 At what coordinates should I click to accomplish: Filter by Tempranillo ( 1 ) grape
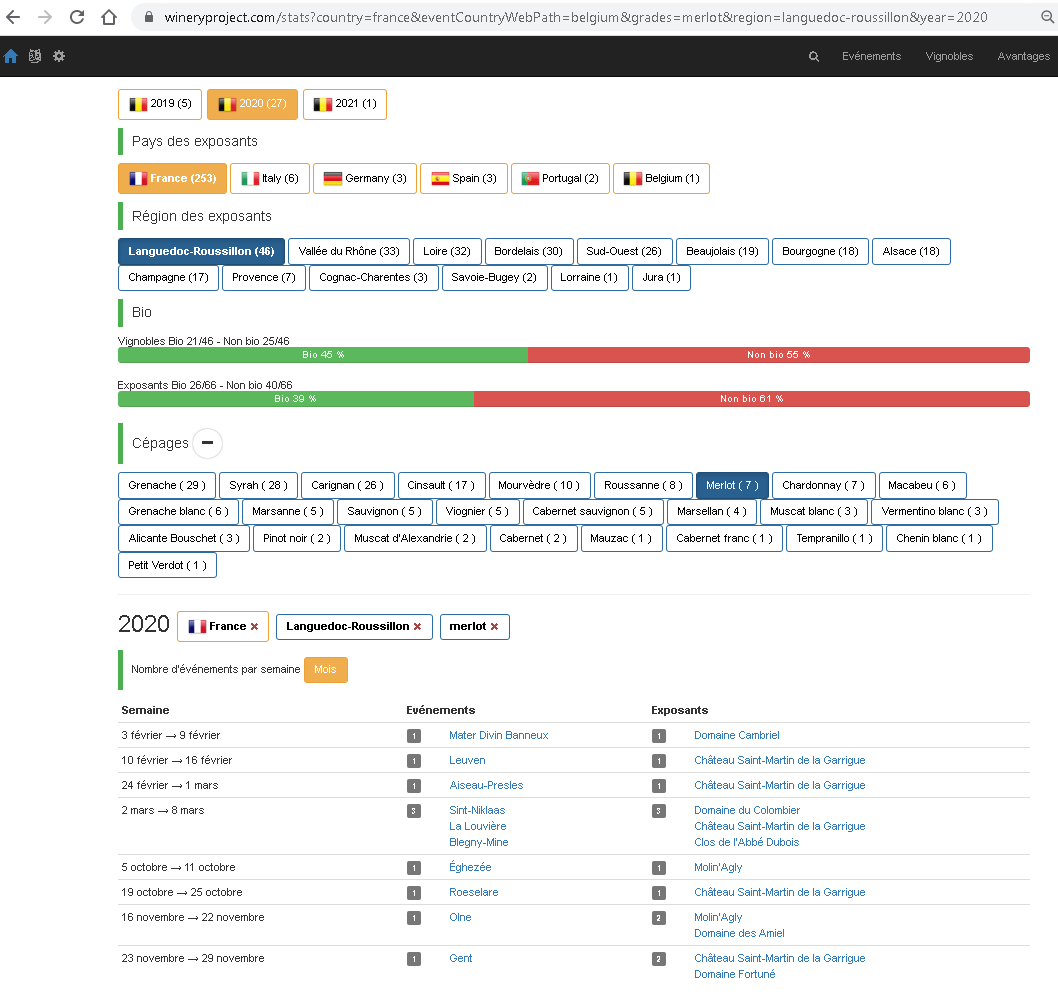point(834,539)
